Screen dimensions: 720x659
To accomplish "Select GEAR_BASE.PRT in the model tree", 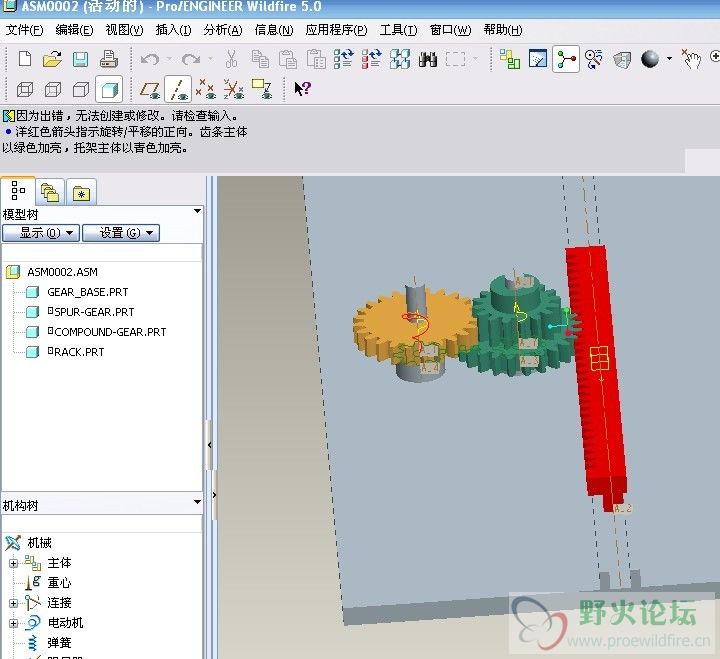I will pyautogui.click(x=88, y=292).
